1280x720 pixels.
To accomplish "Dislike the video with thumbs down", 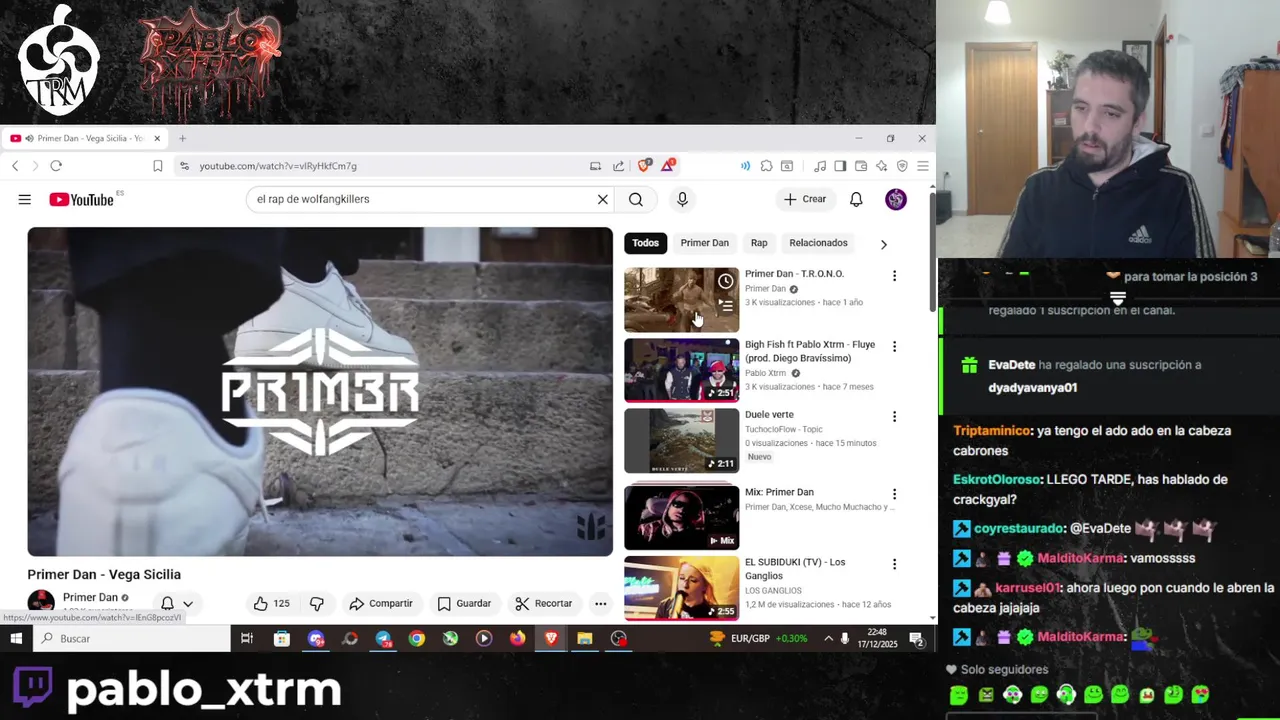I will pyautogui.click(x=317, y=603).
